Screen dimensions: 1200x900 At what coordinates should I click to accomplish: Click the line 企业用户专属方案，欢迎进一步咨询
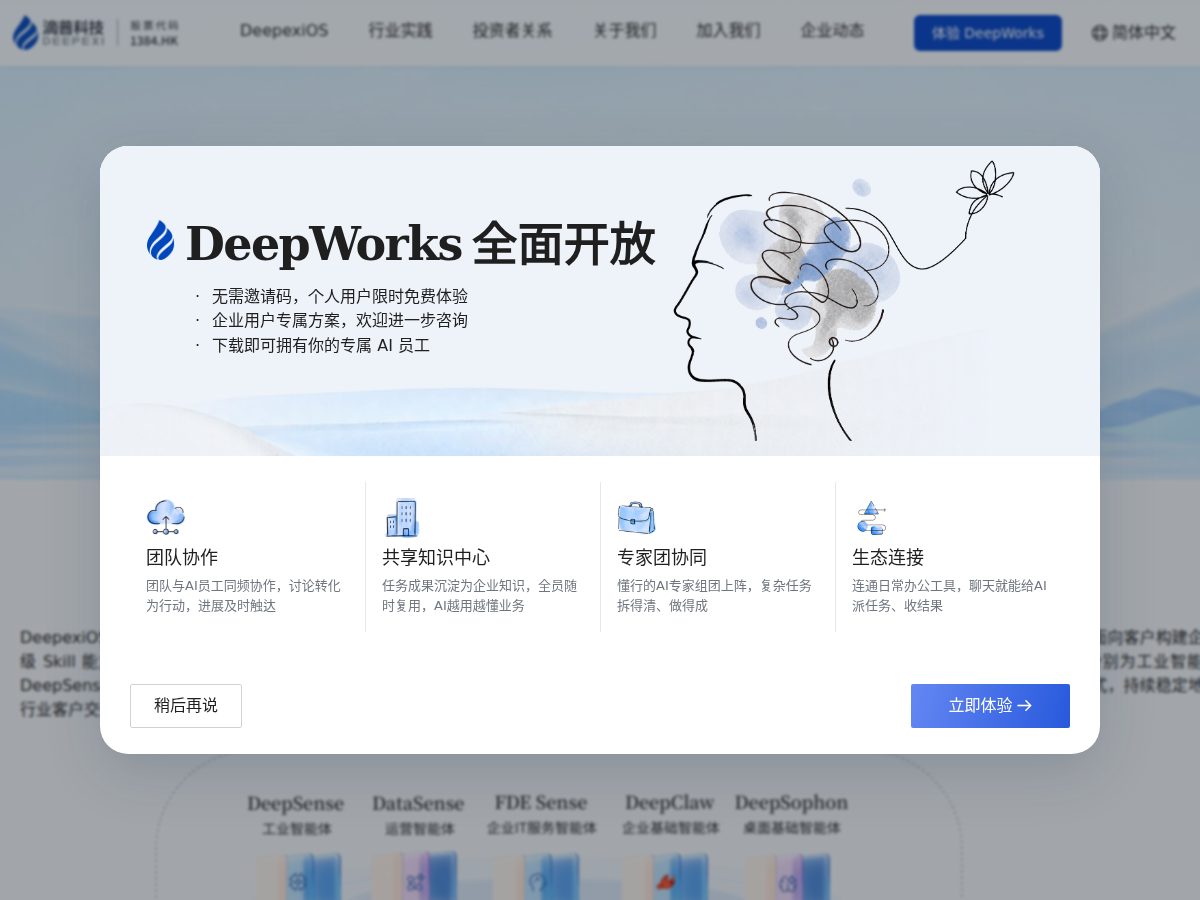[340, 320]
